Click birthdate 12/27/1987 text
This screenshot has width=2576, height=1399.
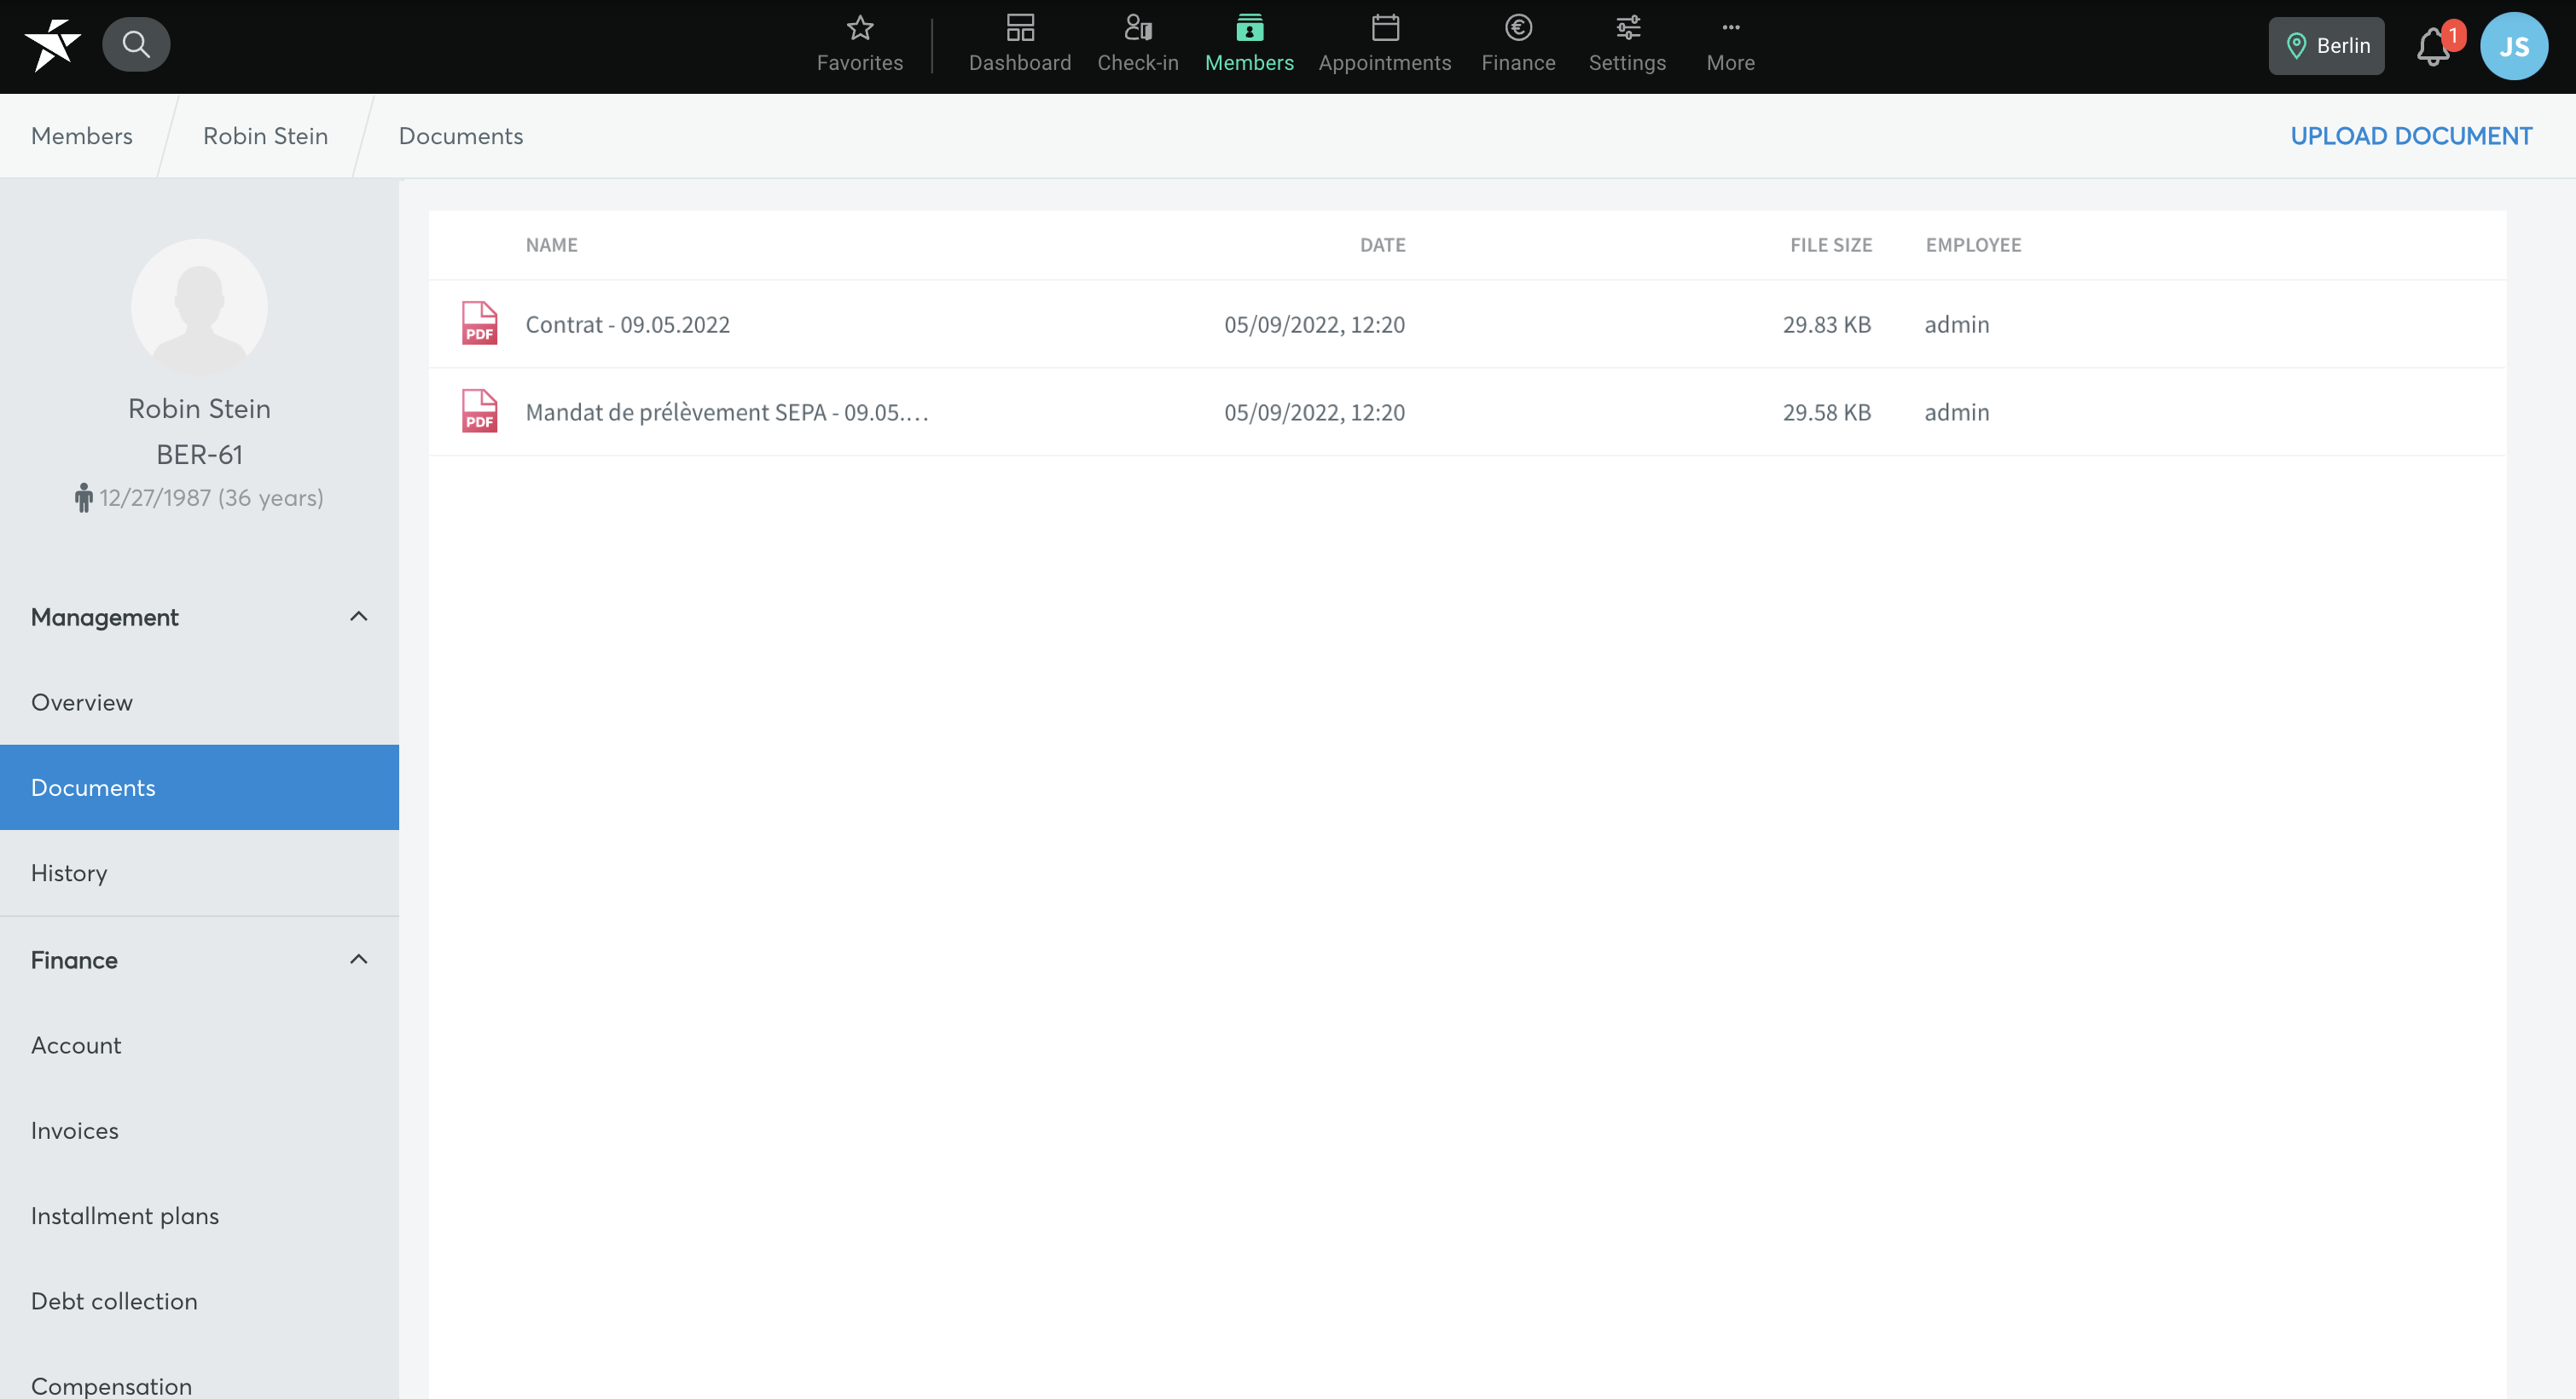coord(211,498)
